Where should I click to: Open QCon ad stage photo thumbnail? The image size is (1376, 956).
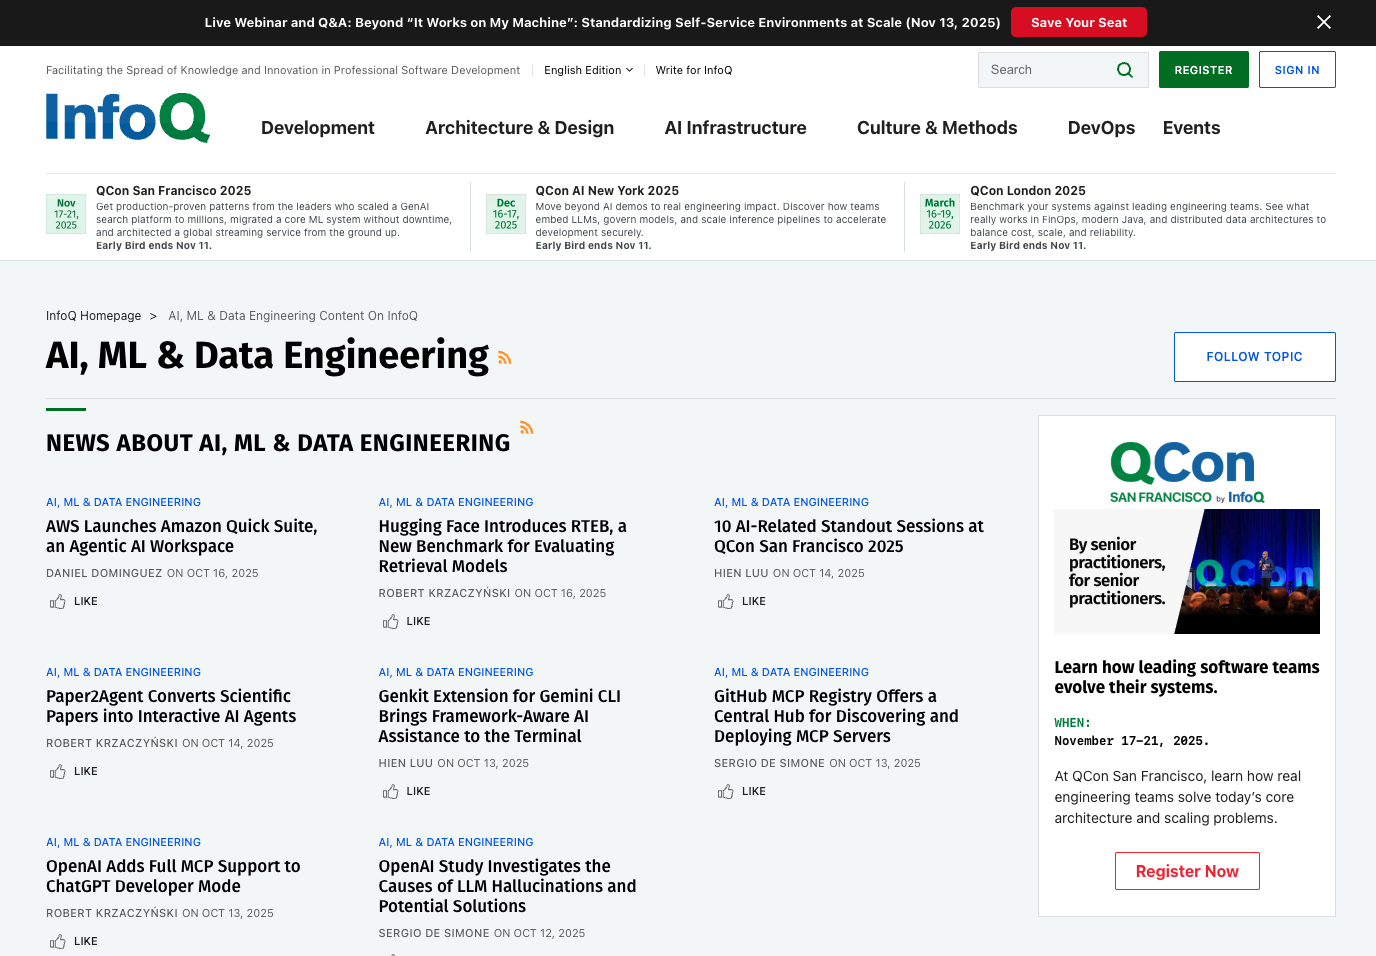click(x=1187, y=571)
